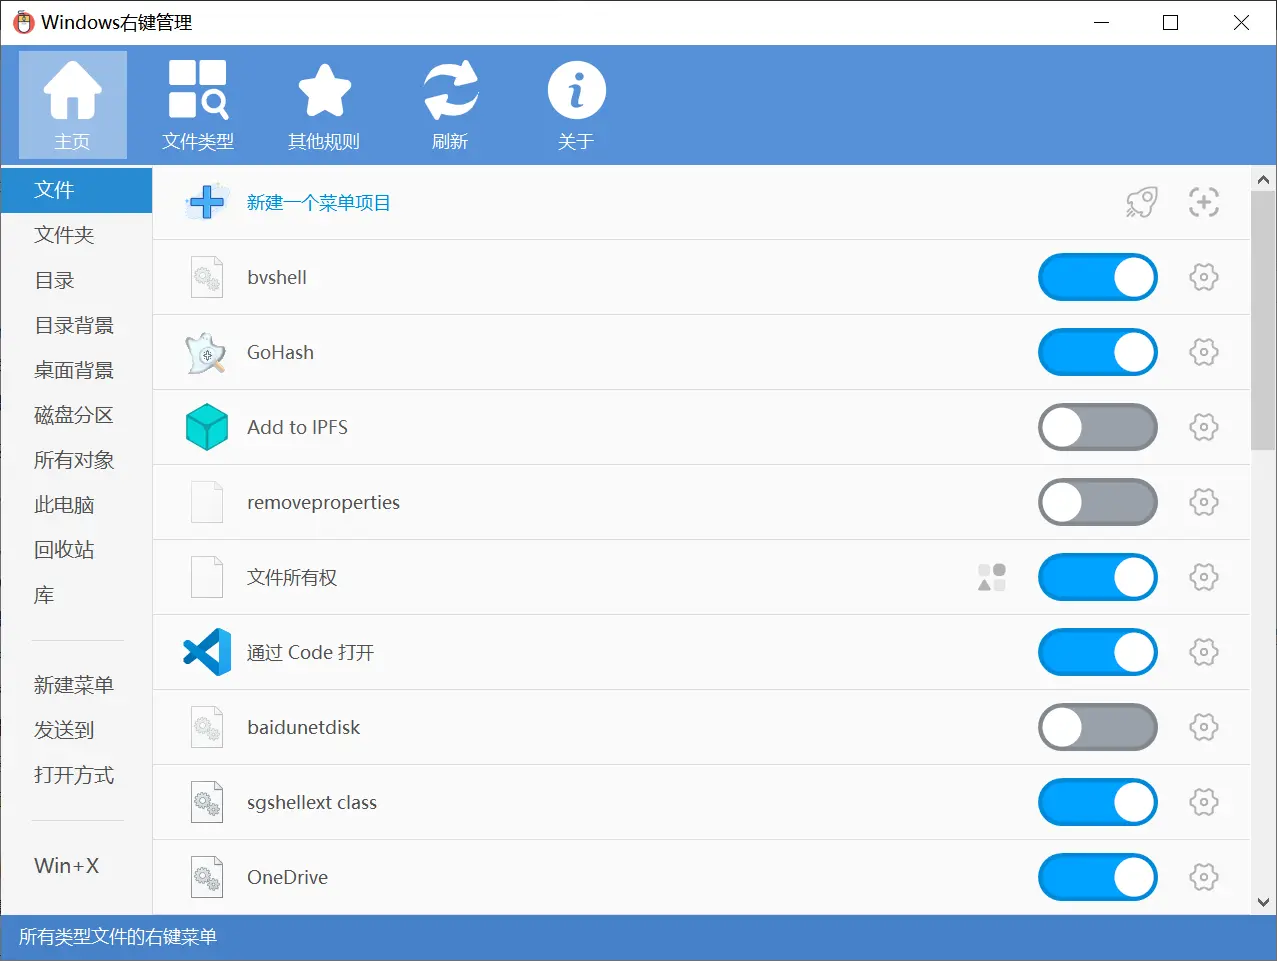This screenshot has width=1277, height=961.
Task: Turn off the 通过 Code 打开 toggle
Action: [x=1098, y=652]
